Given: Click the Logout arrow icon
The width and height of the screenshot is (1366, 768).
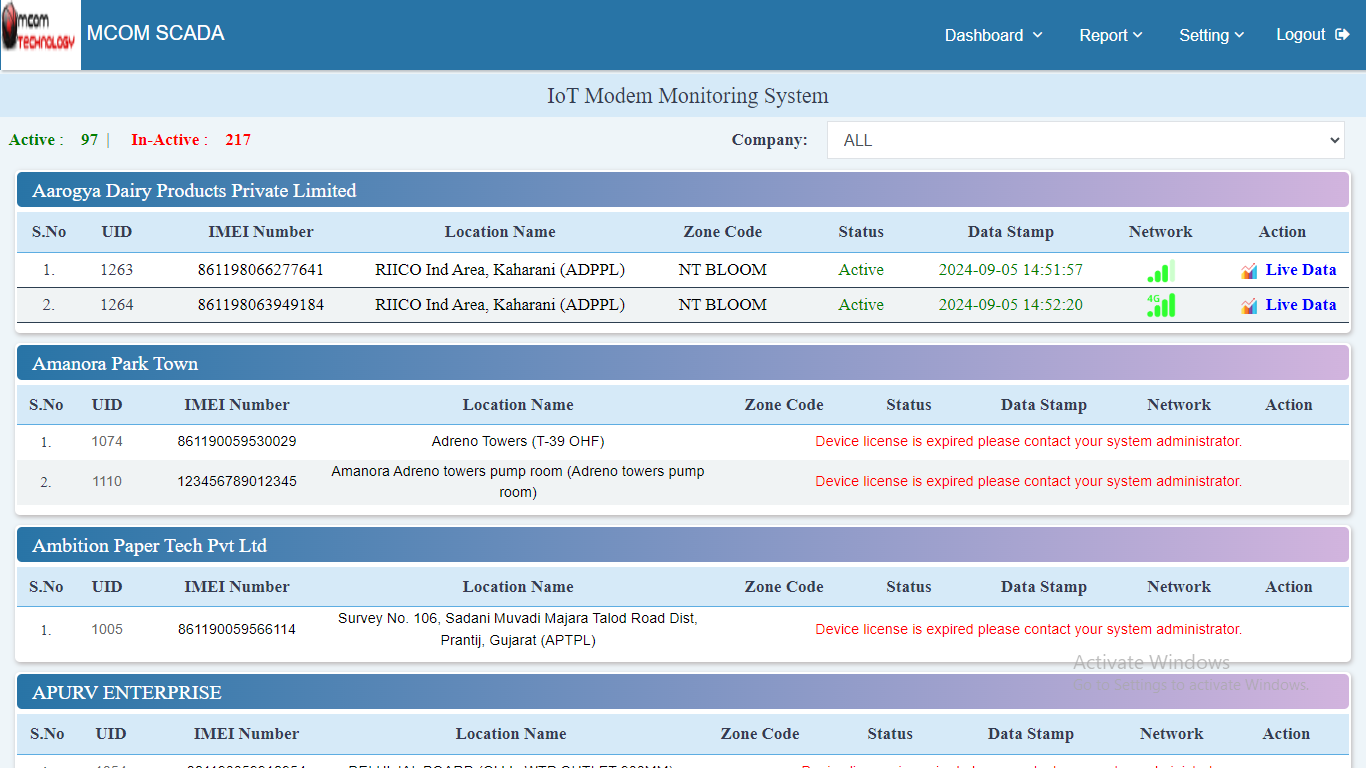Looking at the screenshot, I should tap(1342, 35).
